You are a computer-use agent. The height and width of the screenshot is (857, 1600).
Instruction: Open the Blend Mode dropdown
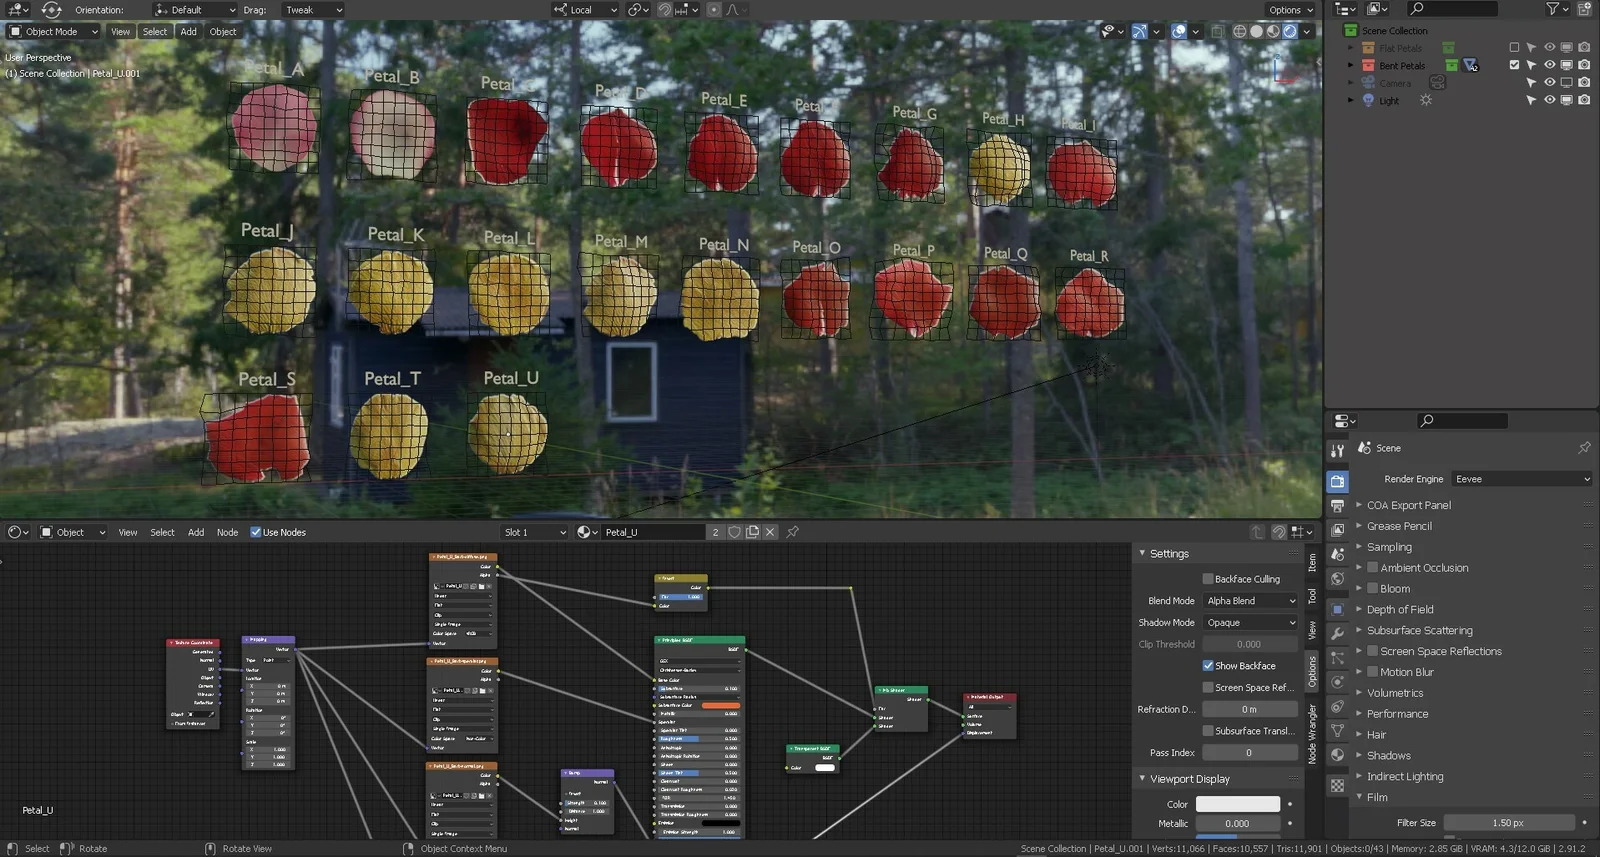tap(1250, 601)
